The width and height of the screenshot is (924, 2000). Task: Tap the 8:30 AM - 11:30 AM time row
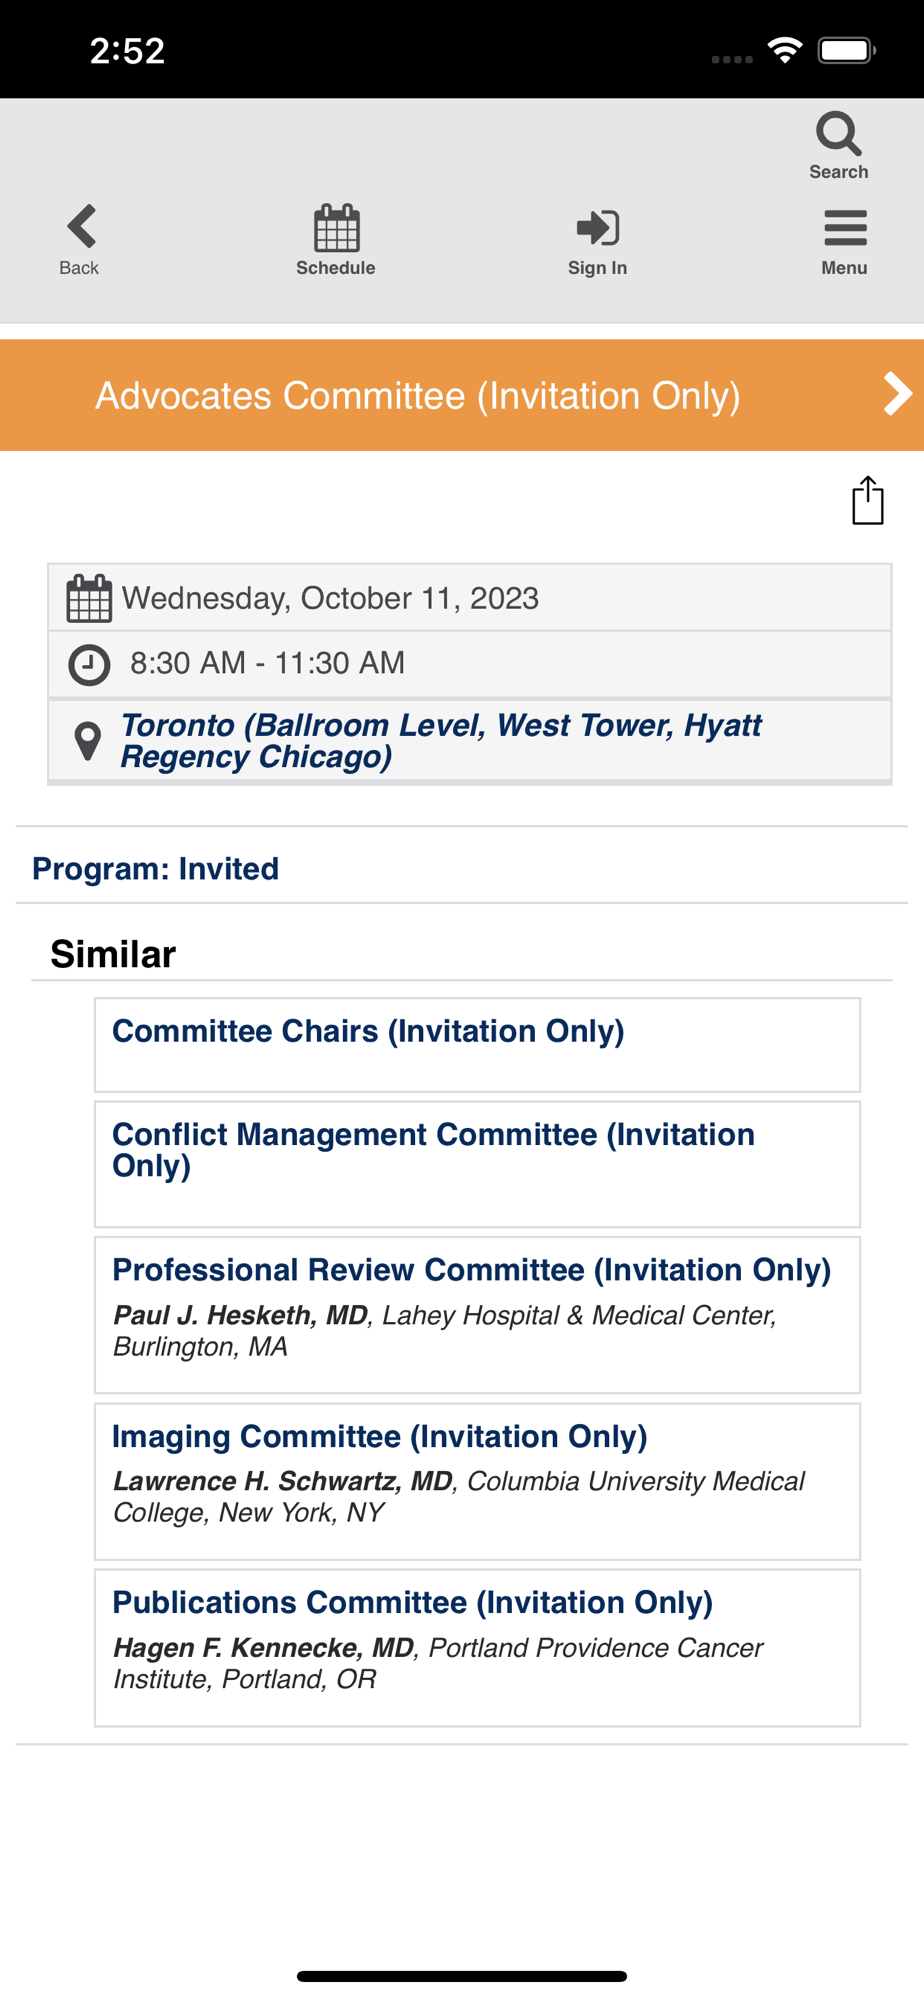[x=268, y=663]
